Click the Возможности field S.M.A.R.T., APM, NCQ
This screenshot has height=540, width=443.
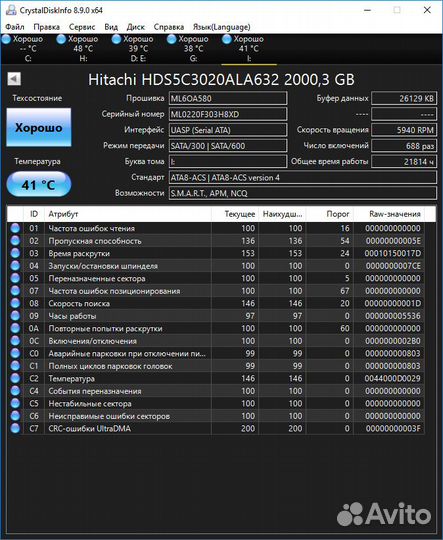click(x=303, y=193)
